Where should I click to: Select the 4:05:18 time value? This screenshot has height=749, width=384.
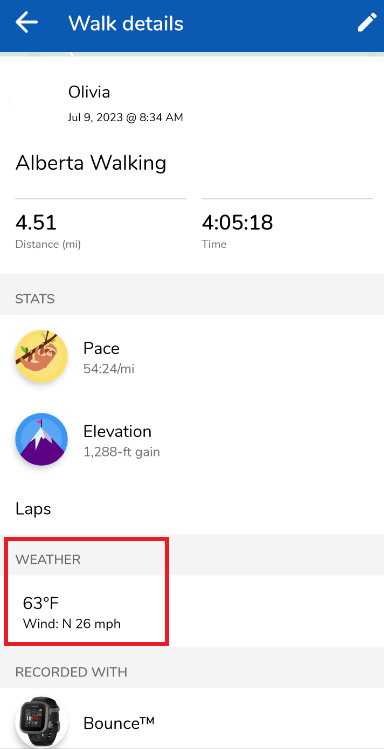(237, 223)
